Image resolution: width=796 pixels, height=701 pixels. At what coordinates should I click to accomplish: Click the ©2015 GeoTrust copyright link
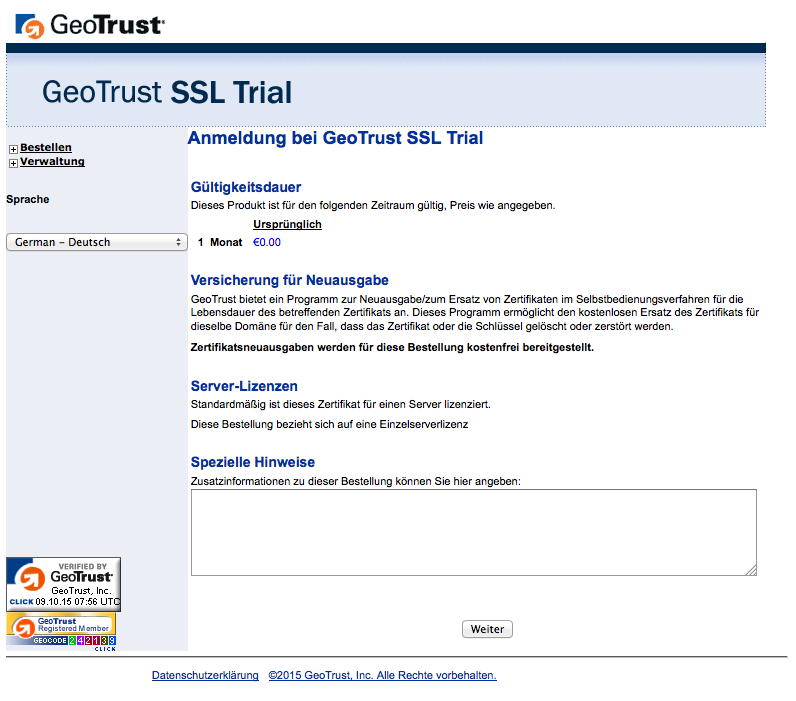click(382, 676)
